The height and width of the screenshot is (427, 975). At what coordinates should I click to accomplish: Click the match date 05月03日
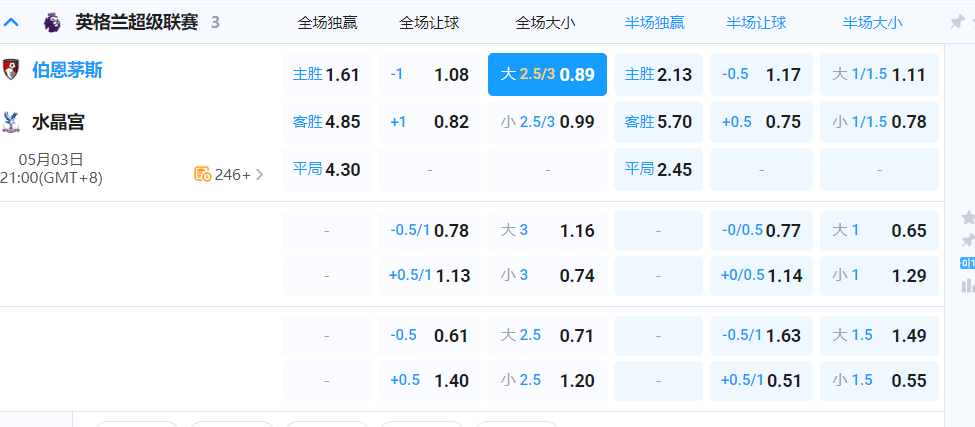coord(51,160)
